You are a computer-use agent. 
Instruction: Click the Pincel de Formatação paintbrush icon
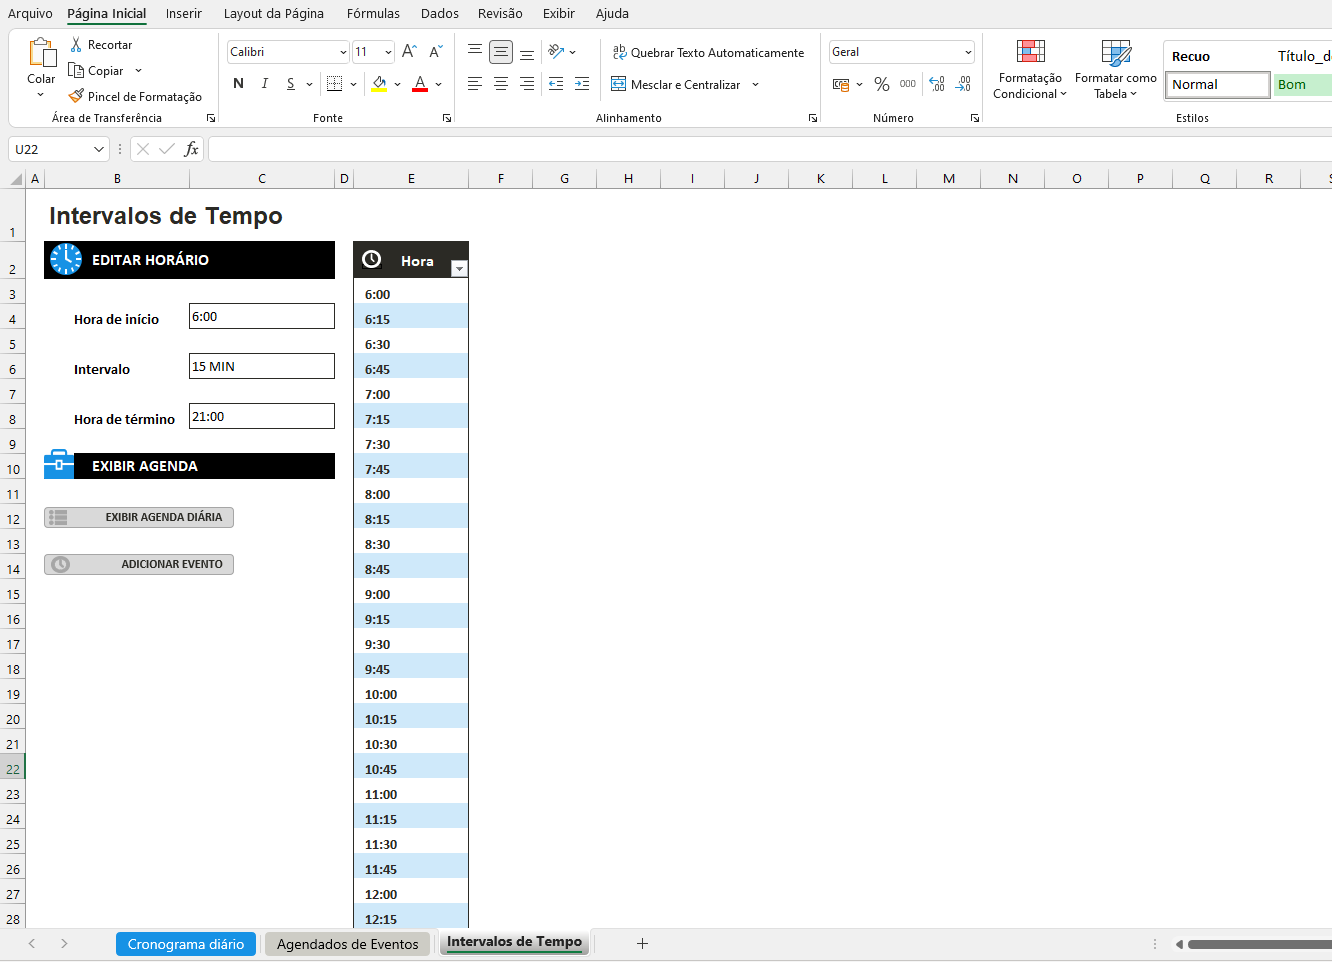pos(76,96)
